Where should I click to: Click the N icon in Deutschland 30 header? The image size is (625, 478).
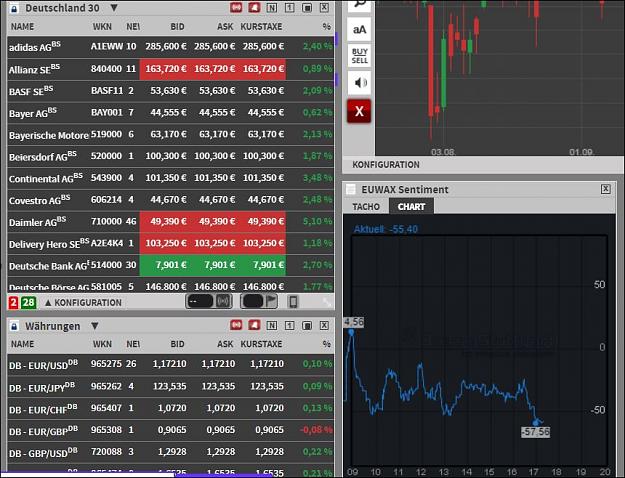pyautogui.click(x=272, y=8)
